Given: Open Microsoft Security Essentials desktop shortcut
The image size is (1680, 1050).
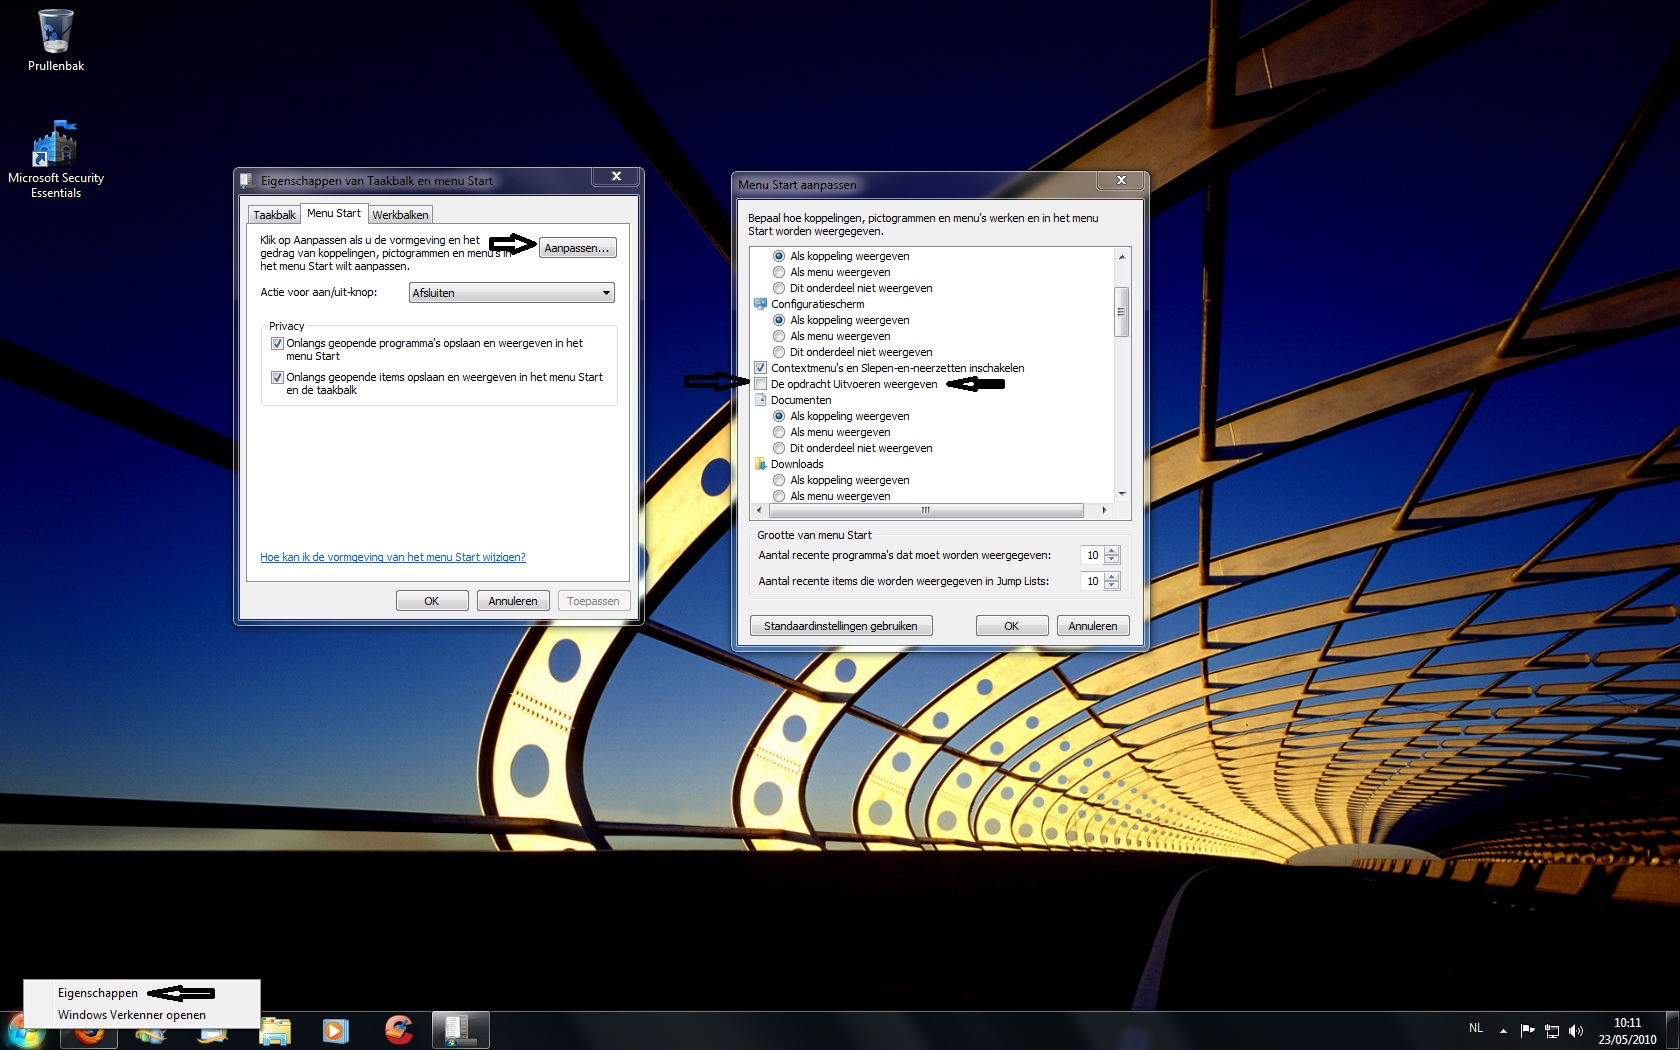Looking at the screenshot, I should pyautogui.click(x=55, y=160).
